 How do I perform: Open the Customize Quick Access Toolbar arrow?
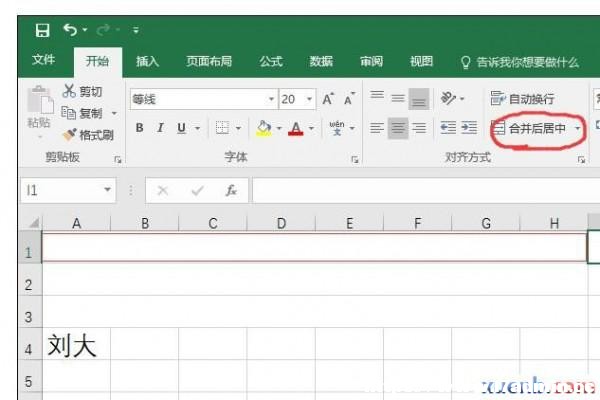(135, 30)
